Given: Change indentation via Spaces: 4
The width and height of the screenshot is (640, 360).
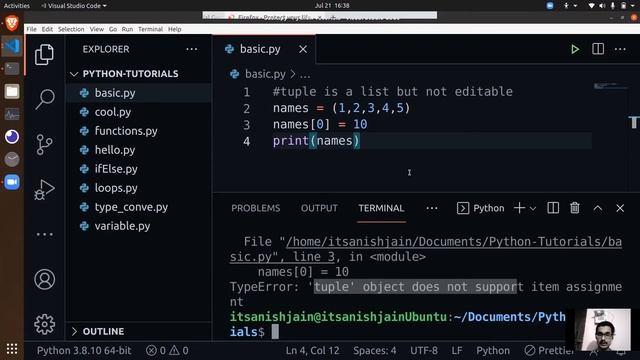Looking at the screenshot, I should [375, 350].
